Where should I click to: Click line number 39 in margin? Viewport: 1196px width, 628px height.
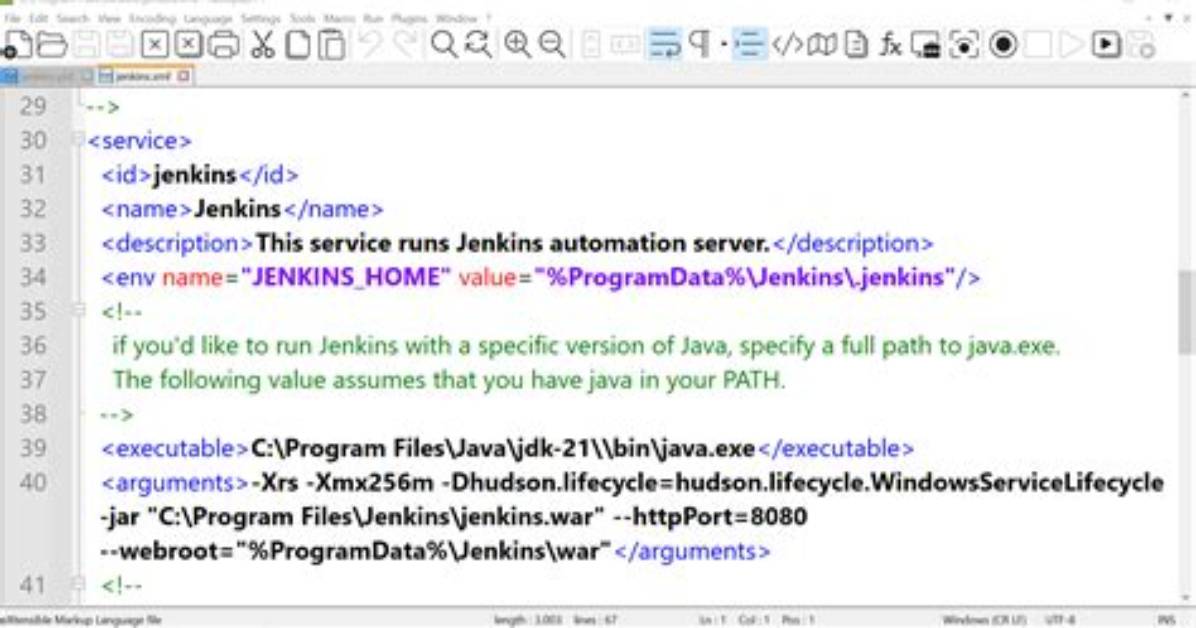[x=33, y=448]
